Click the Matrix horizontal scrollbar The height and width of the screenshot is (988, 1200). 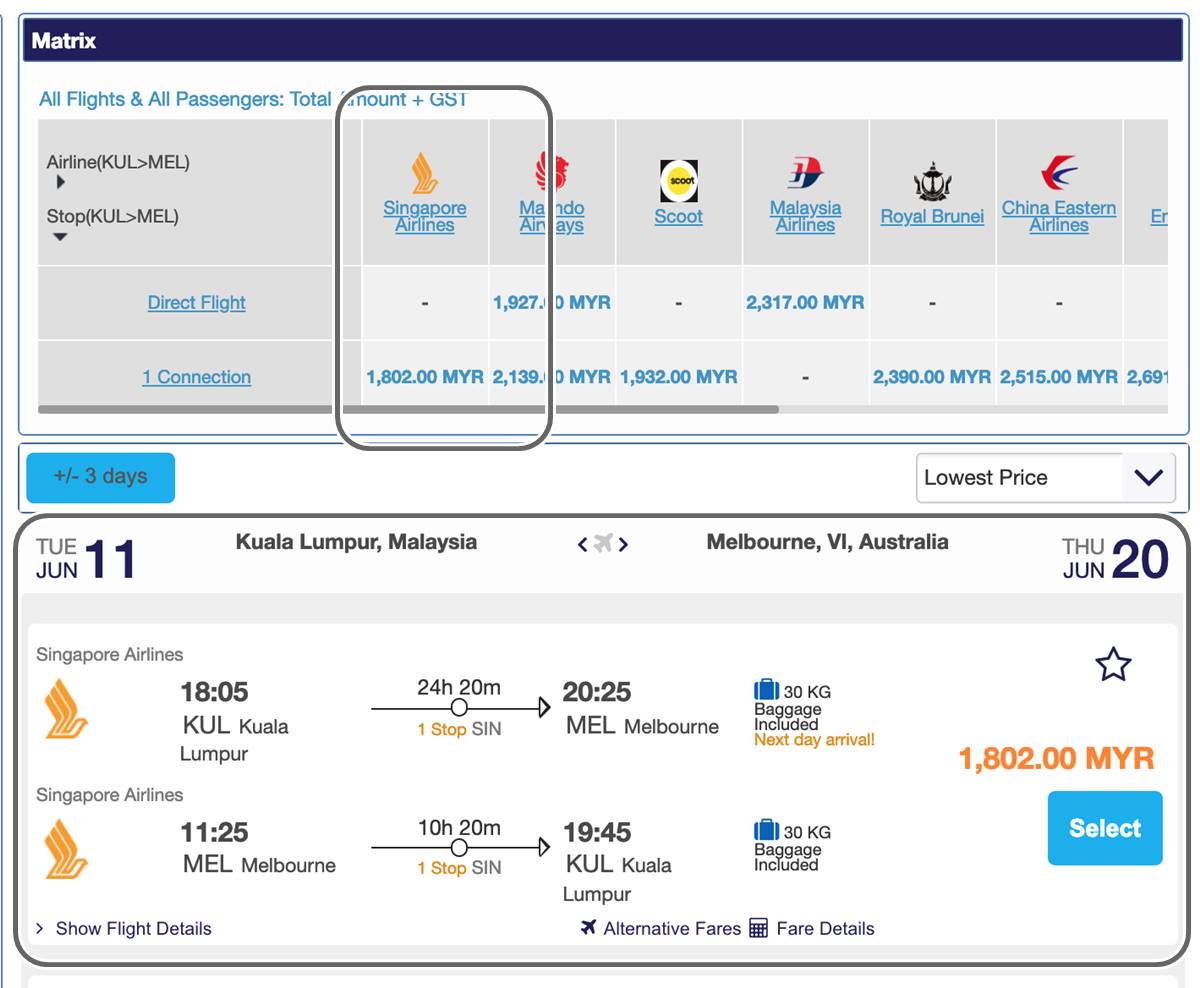pos(408,409)
